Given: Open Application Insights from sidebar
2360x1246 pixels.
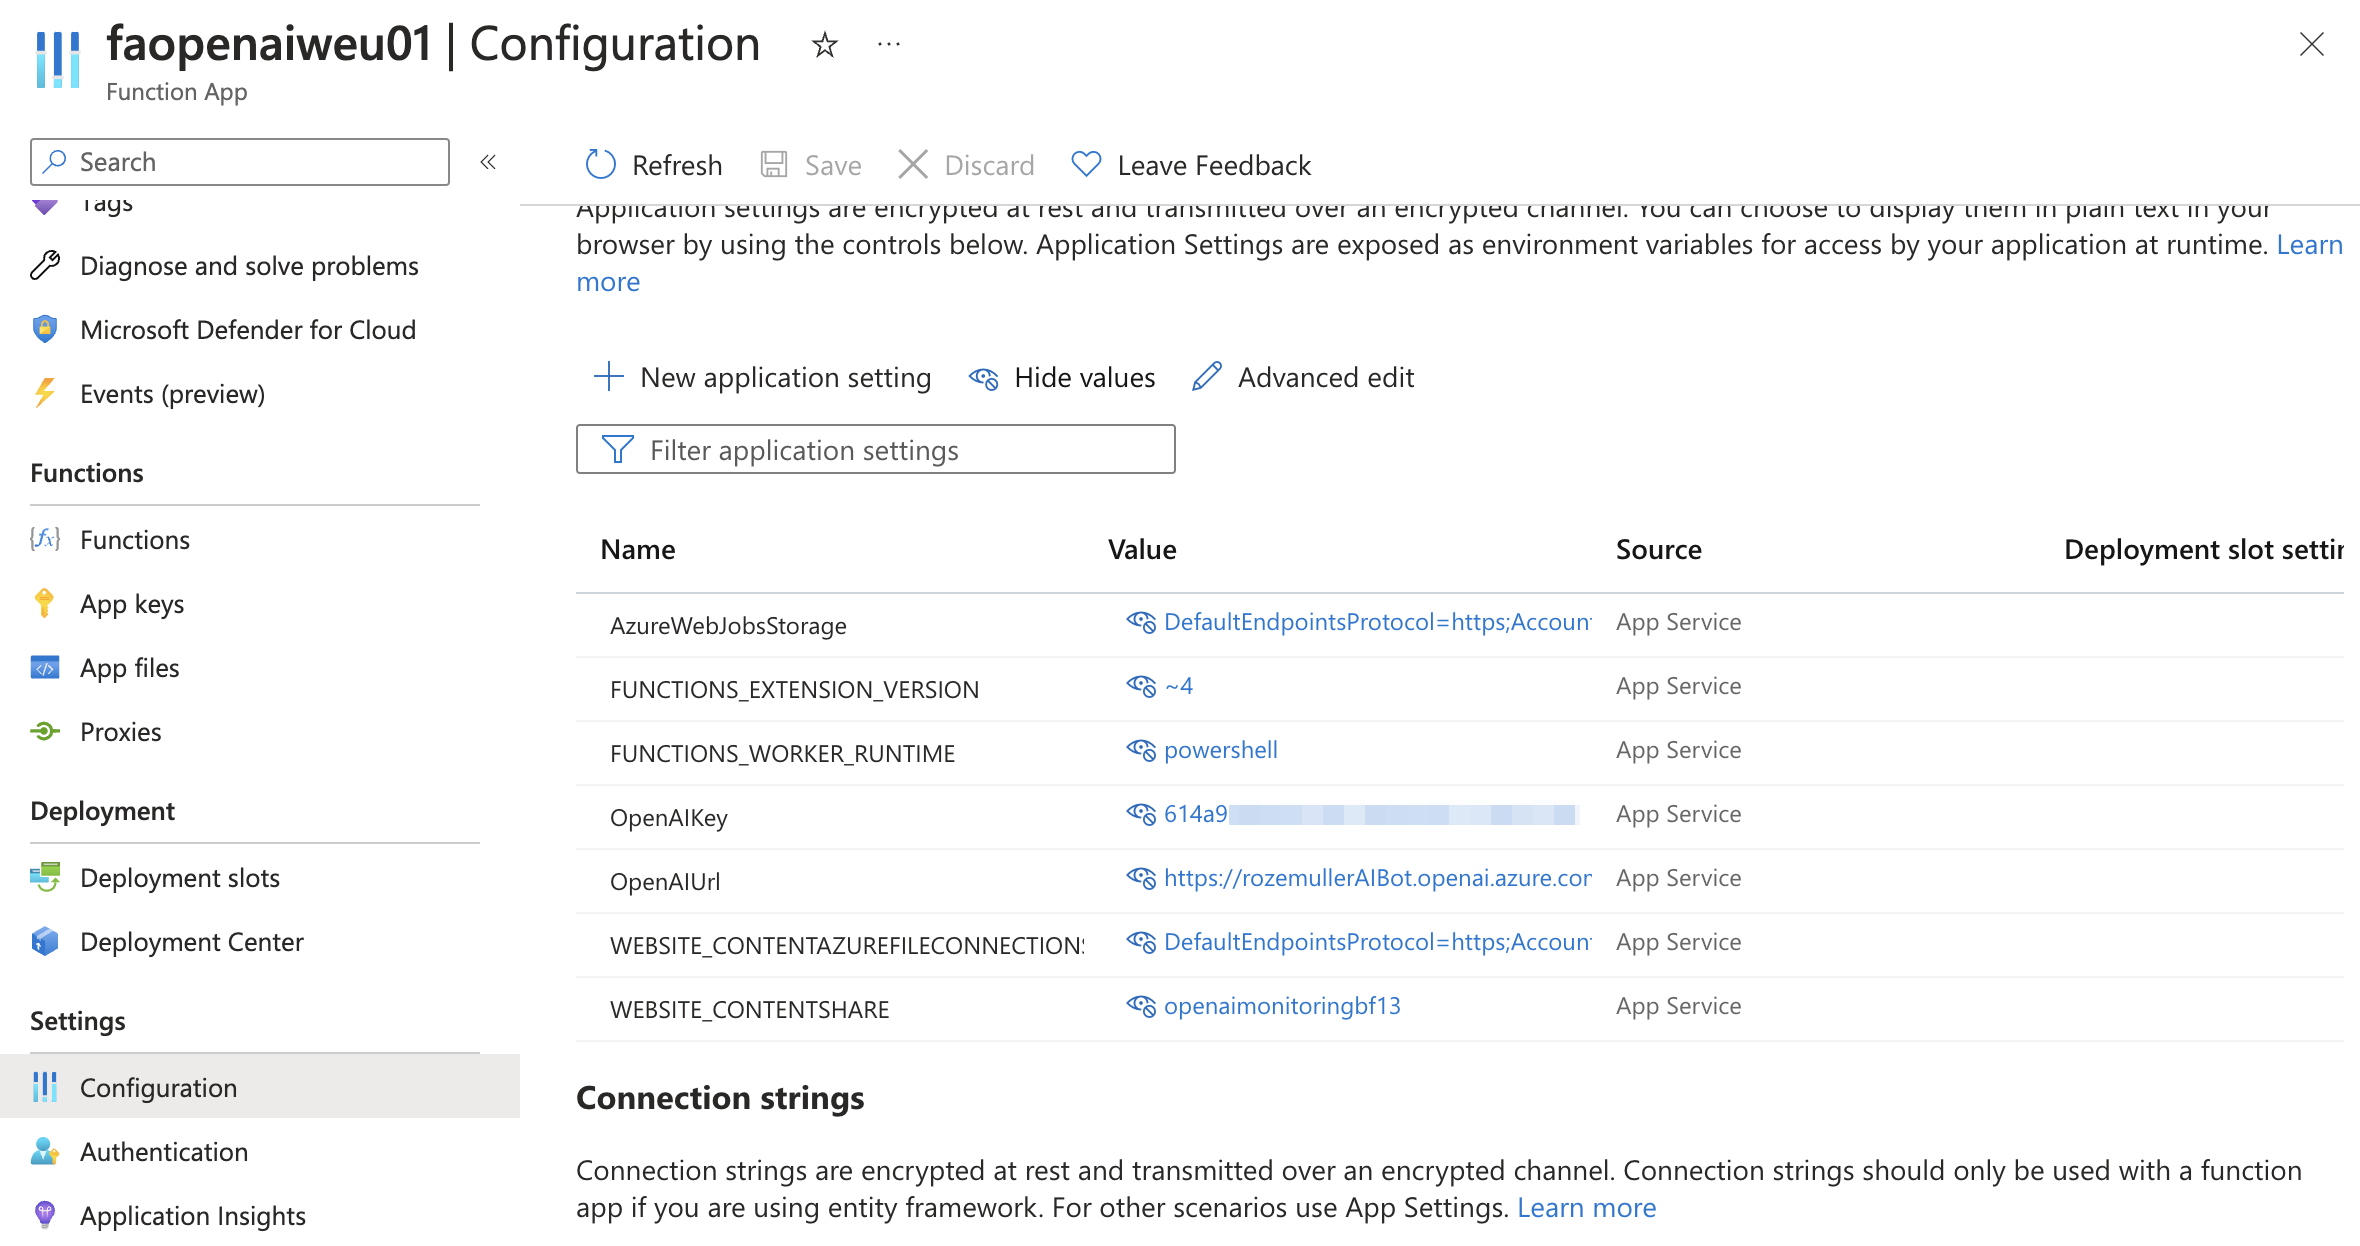Looking at the screenshot, I should pos(192,1216).
